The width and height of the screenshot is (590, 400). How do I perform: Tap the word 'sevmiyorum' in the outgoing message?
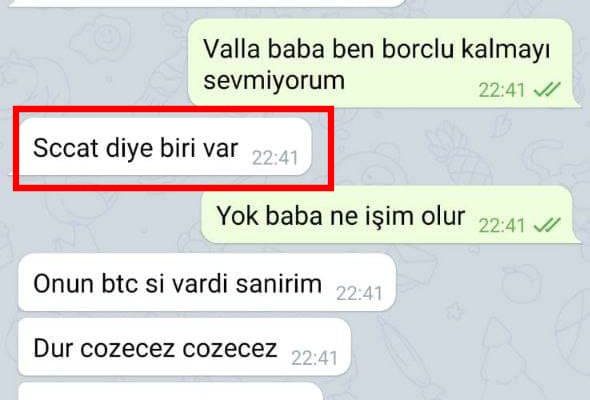pyautogui.click(x=274, y=81)
